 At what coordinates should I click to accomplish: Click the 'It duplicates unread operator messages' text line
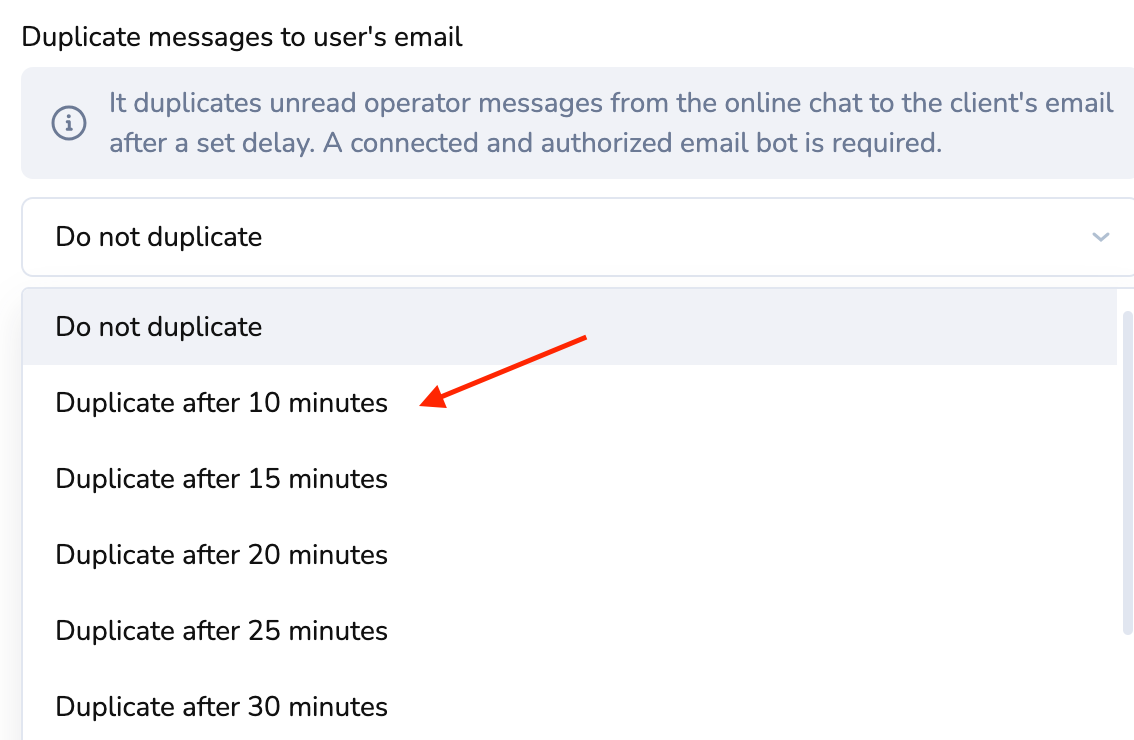[610, 103]
